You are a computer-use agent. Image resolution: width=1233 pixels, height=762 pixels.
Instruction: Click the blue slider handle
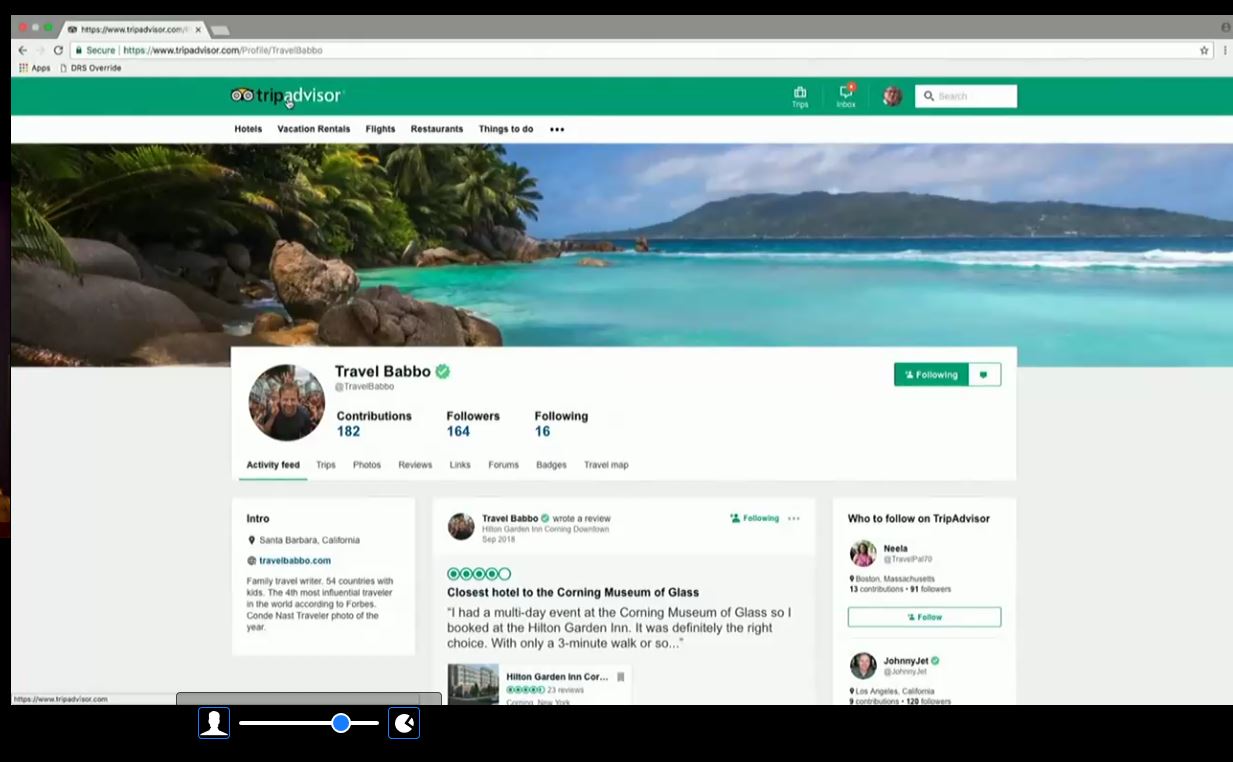(x=341, y=723)
